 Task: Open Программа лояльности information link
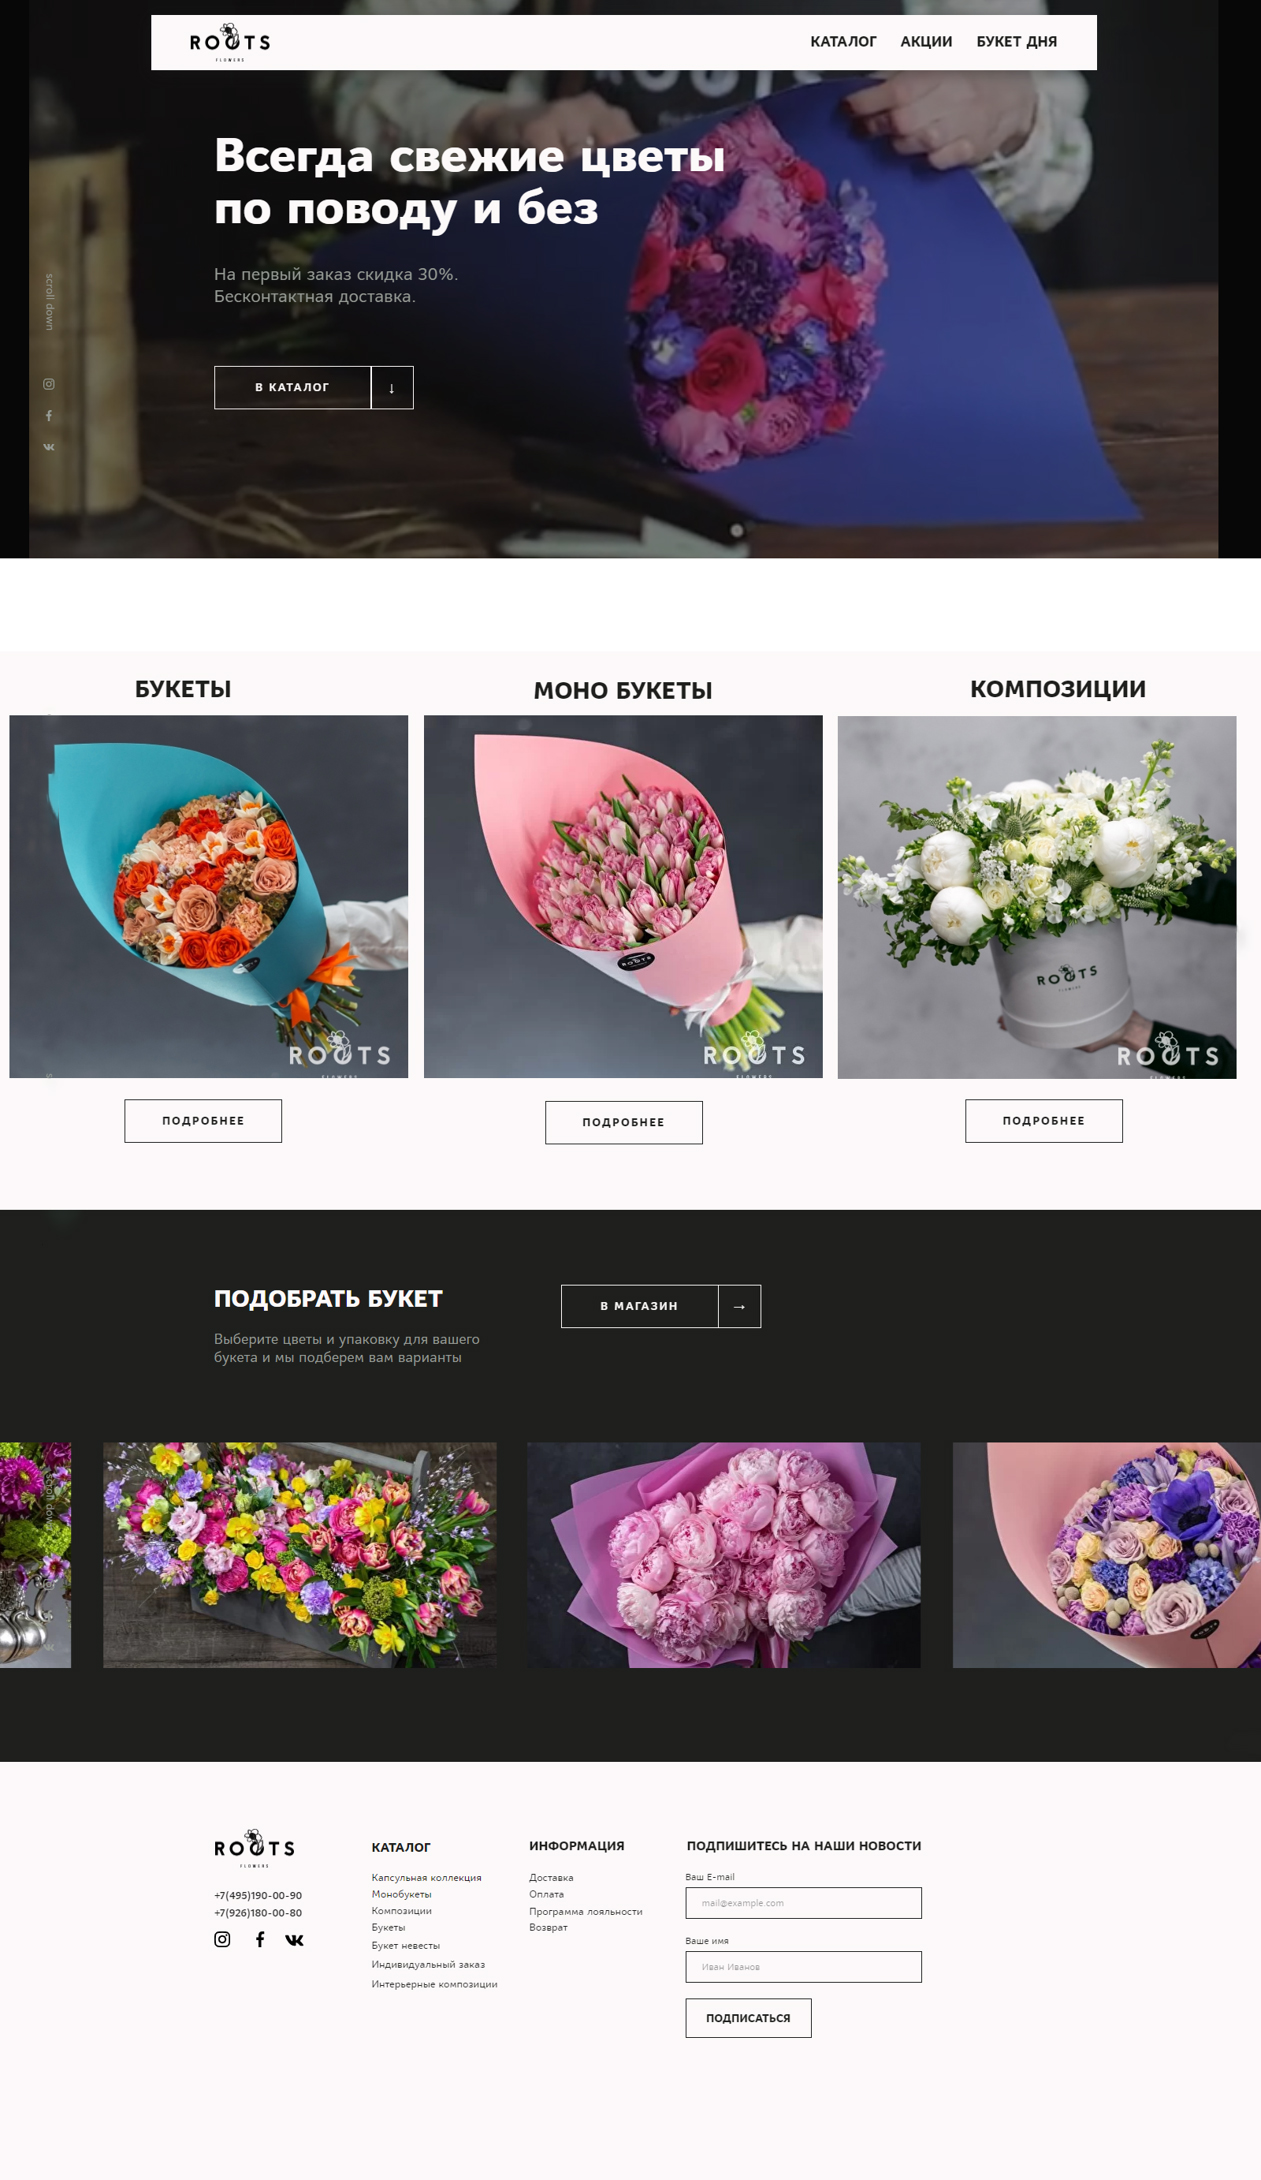585,1911
